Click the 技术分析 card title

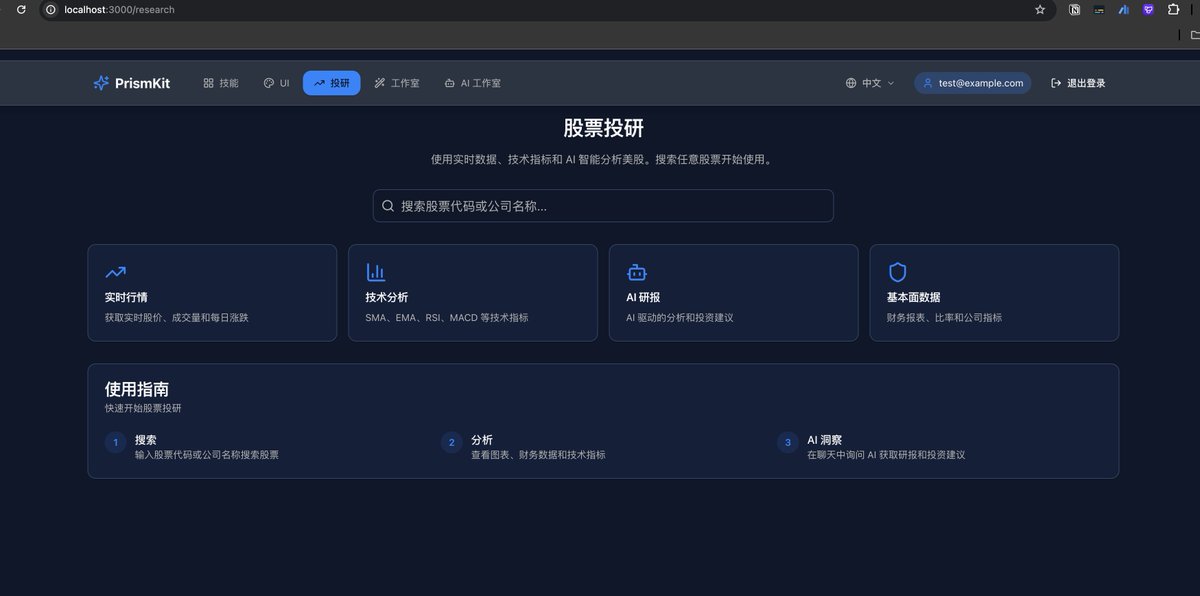click(387, 297)
